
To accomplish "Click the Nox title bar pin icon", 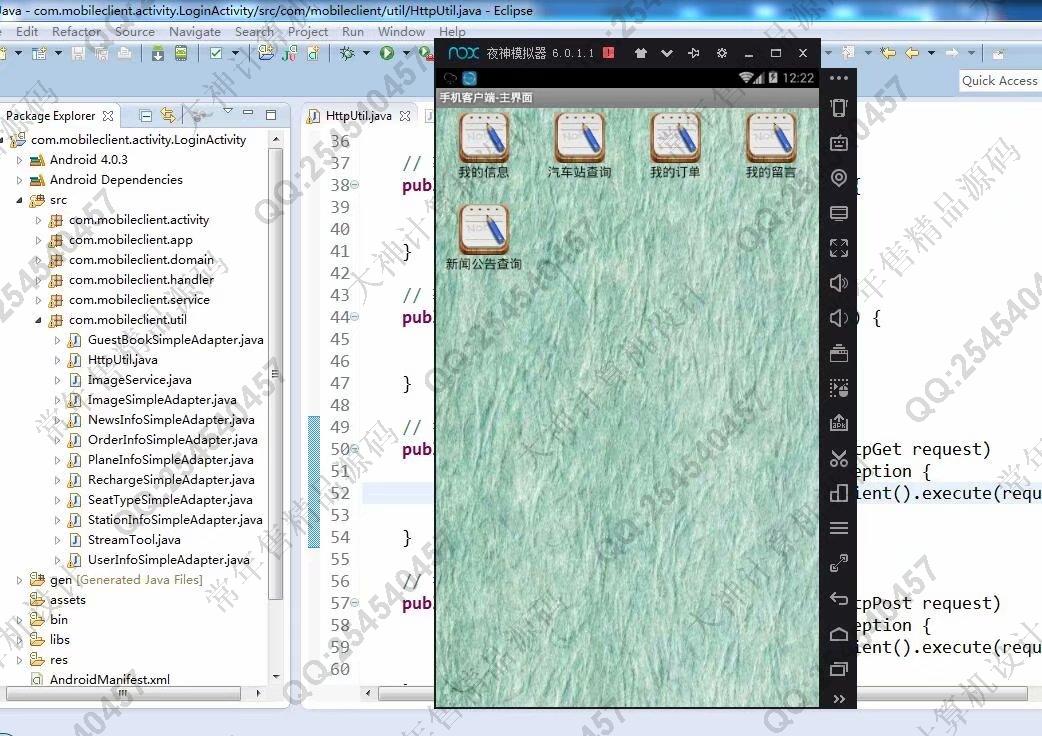I will [x=694, y=53].
